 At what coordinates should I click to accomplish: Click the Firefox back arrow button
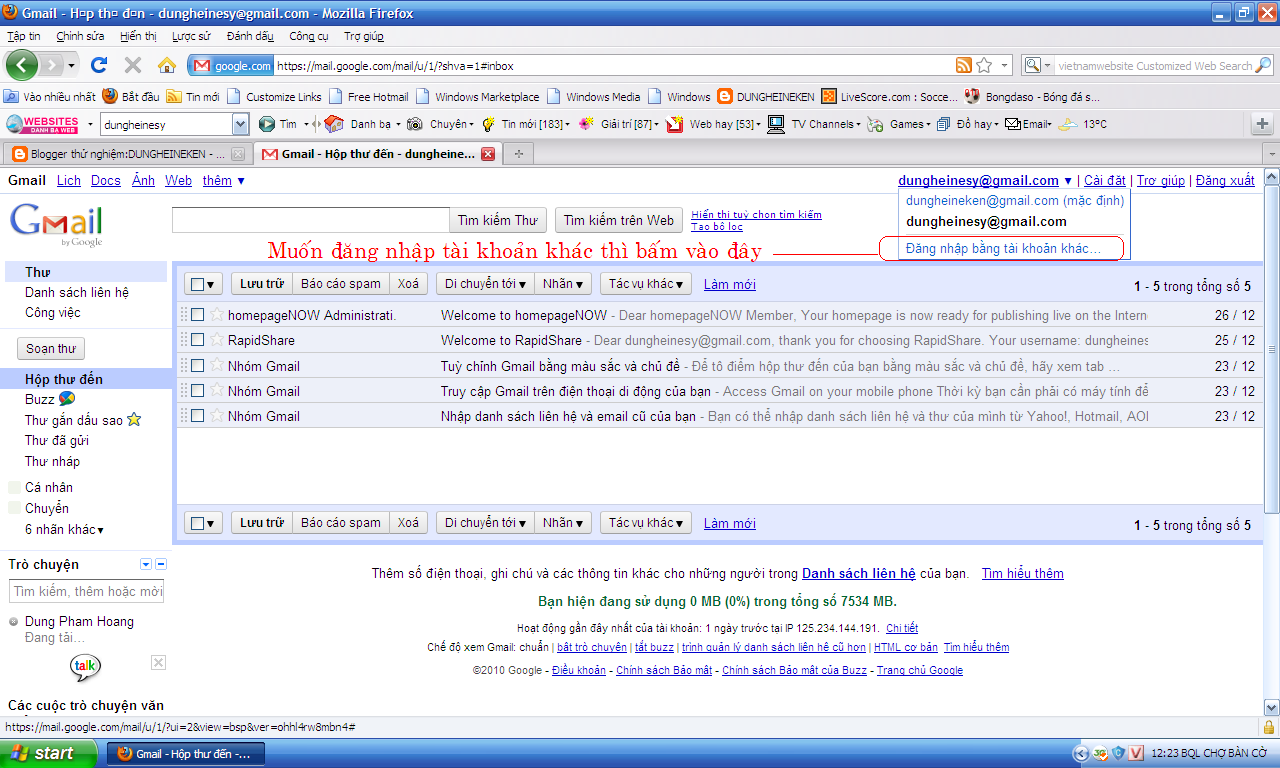tap(22, 65)
